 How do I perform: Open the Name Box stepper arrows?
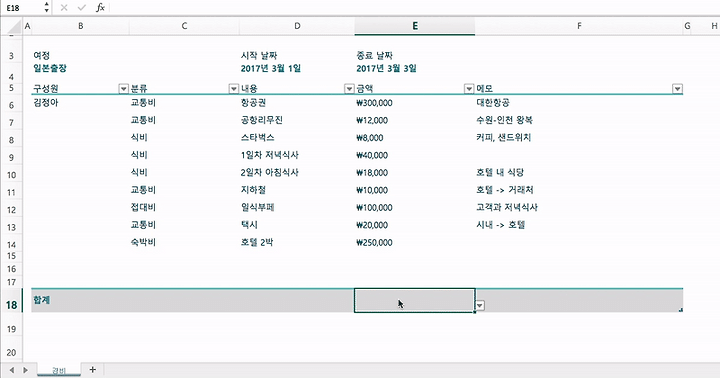(x=46, y=7)
